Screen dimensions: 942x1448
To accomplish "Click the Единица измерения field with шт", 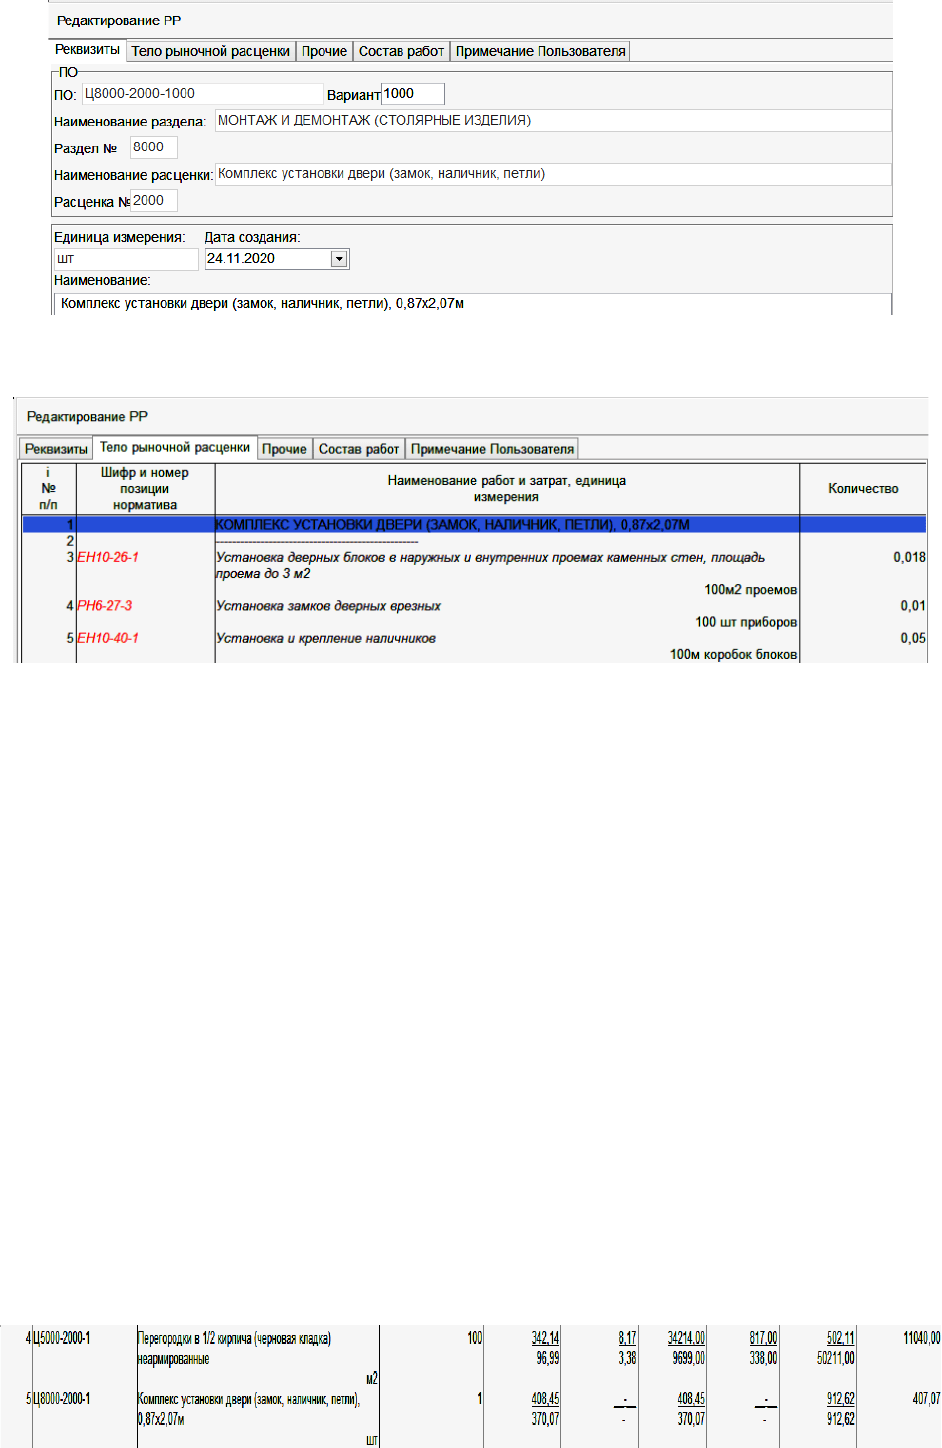I will pos(127,259).
